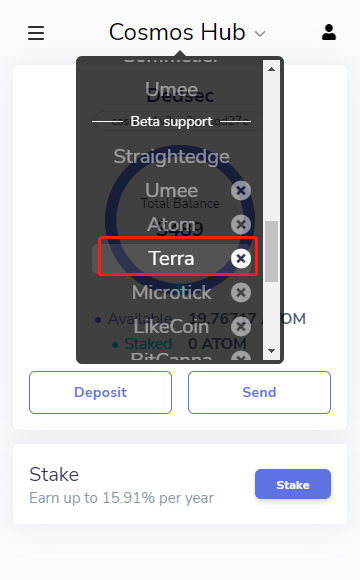Click the Deposit button
The height and width of the screenshot is (580, 360).
(100, 392)
